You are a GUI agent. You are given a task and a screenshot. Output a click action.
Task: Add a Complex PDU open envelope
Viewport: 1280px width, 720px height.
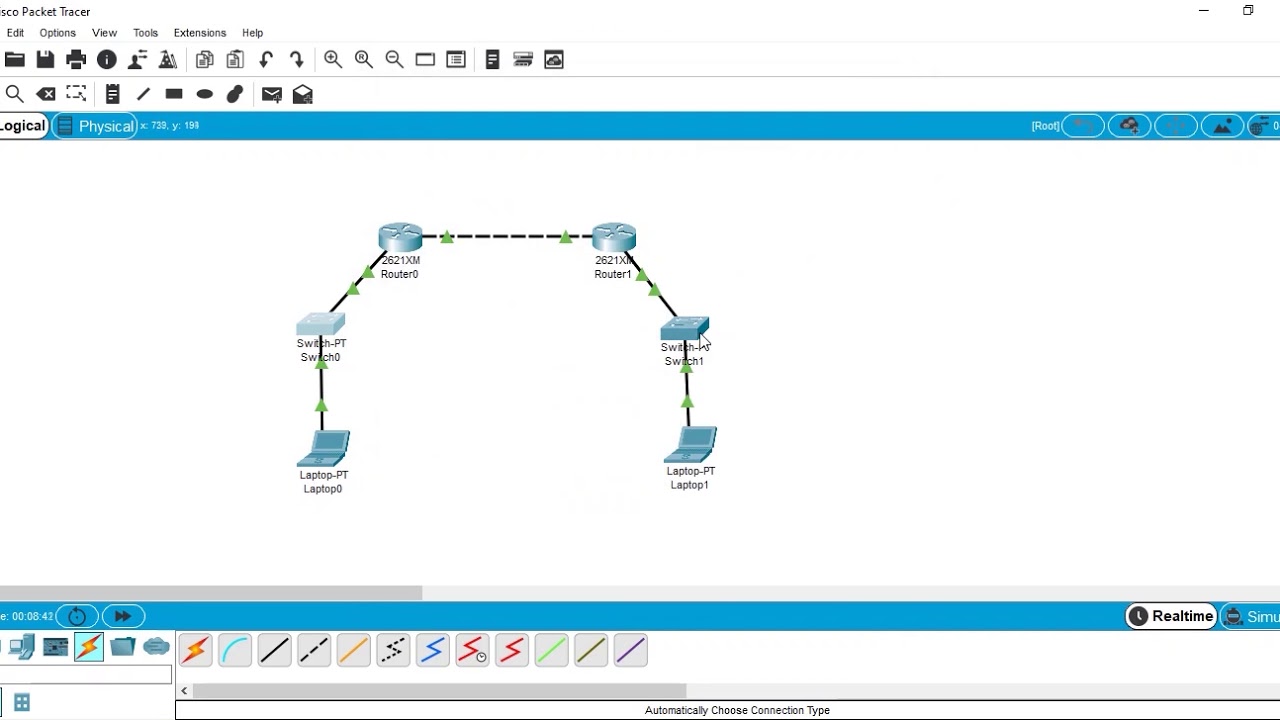[303, 94]
